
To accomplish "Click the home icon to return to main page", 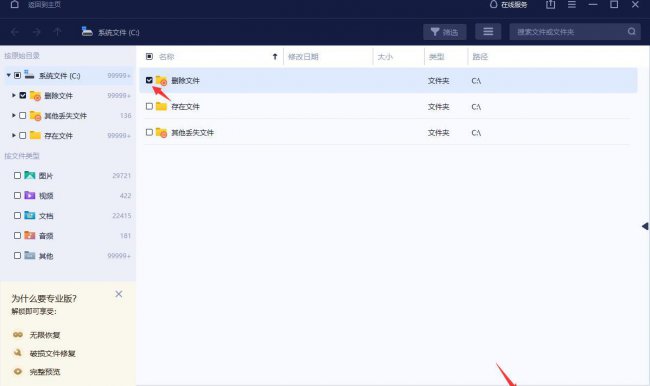I will point(15,4).
